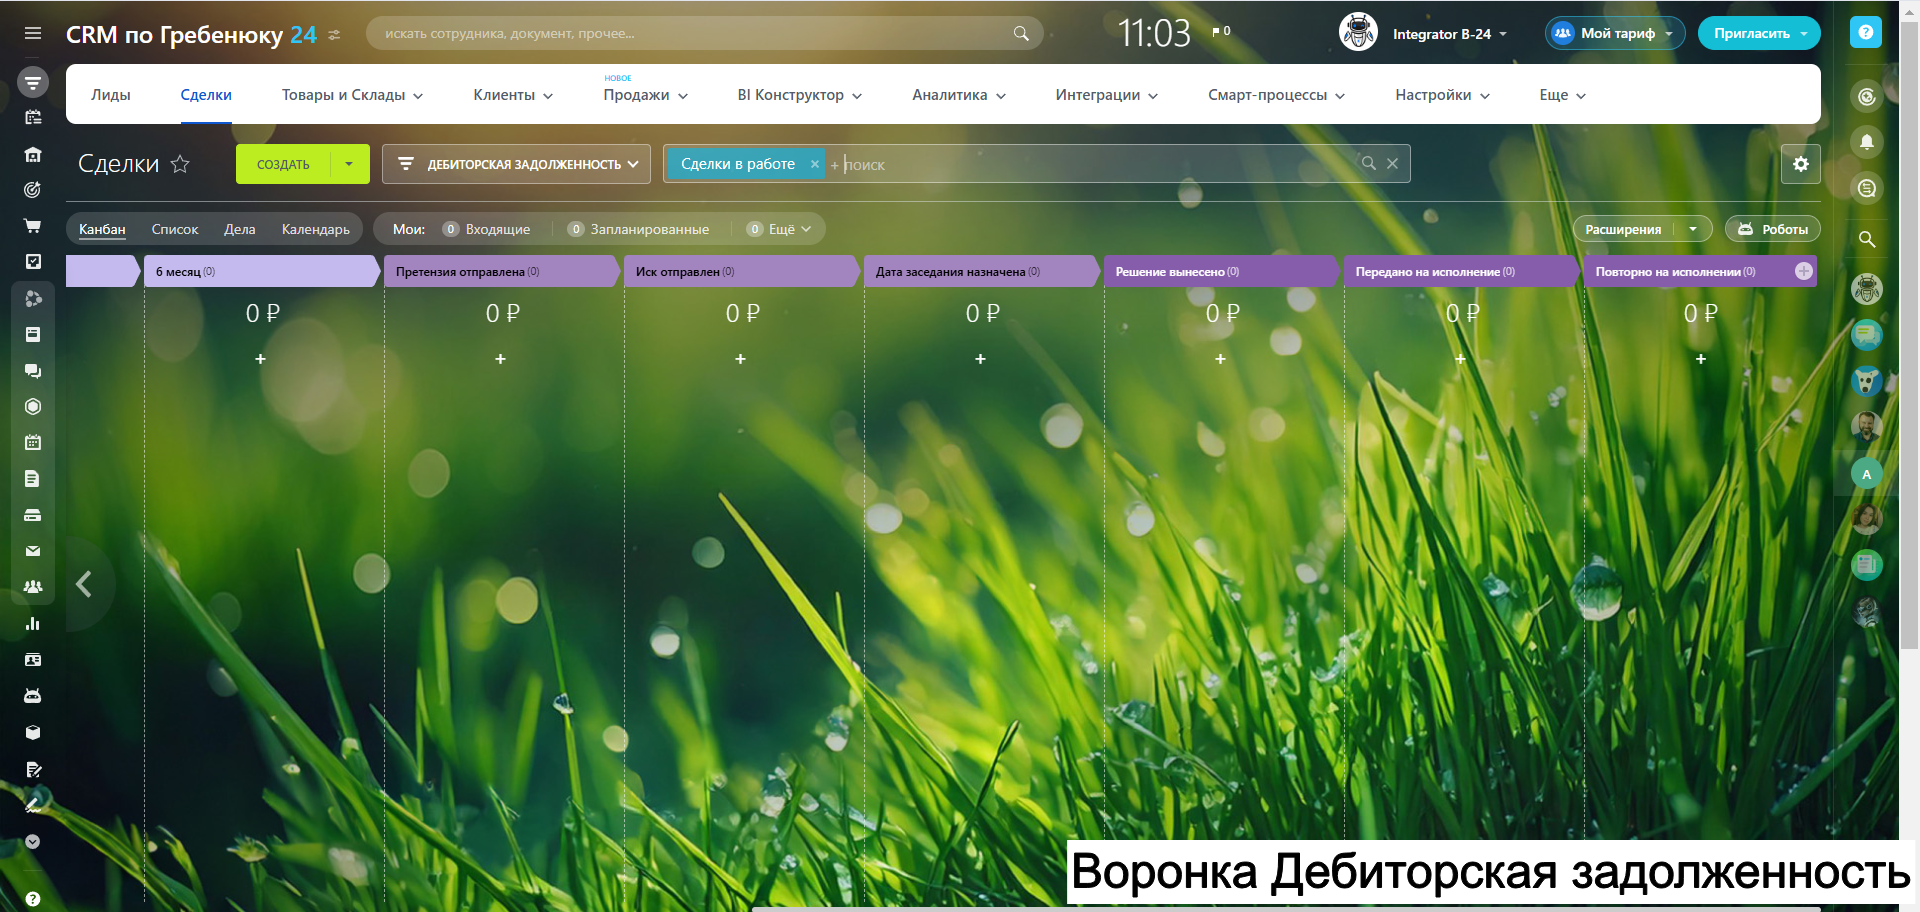This screenshot has width=1920, height=912.
Task: Click the notifications bell icon
Action: tap(1866, 142)
